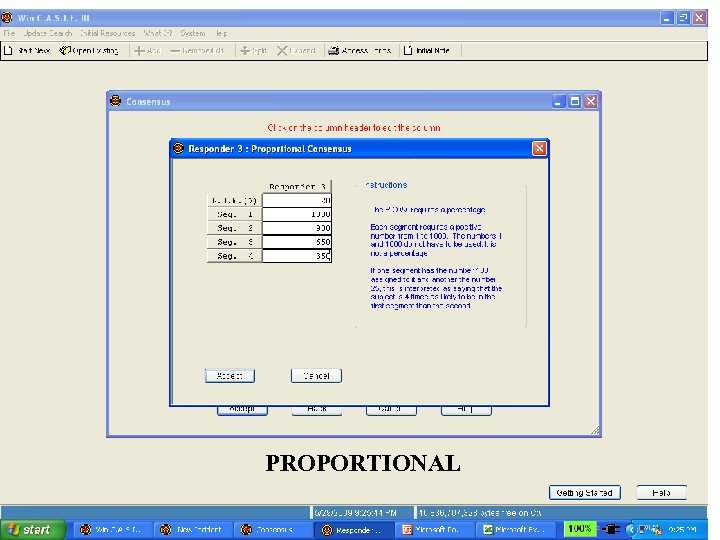Click the Seg. 4 row header
This screenshot has height=540, width=720.
point(235,255)
